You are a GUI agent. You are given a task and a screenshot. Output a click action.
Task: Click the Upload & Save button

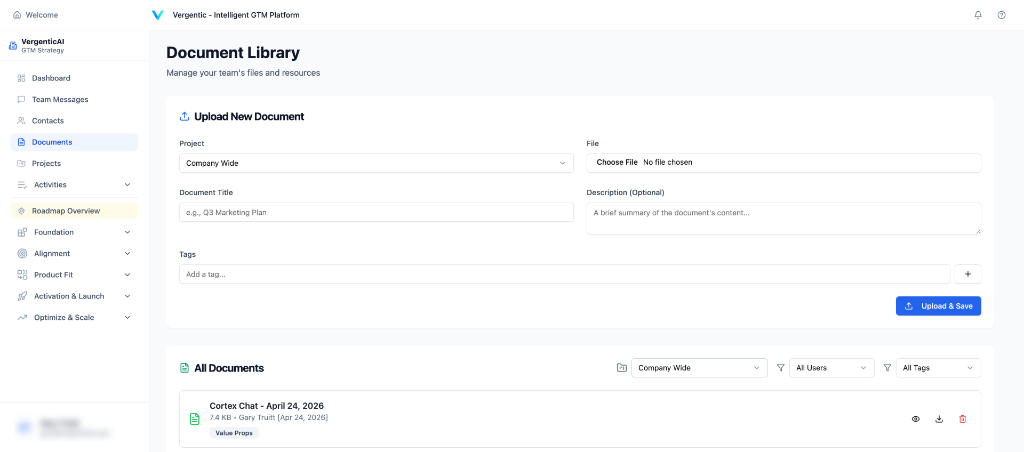pos(938,306)
